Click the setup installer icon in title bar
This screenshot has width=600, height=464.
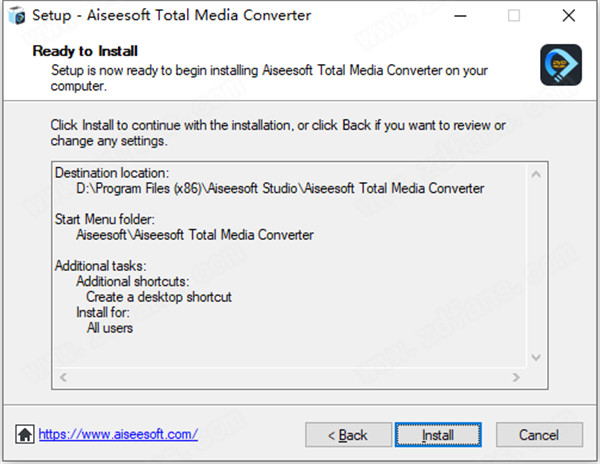[x=16, y=16]
